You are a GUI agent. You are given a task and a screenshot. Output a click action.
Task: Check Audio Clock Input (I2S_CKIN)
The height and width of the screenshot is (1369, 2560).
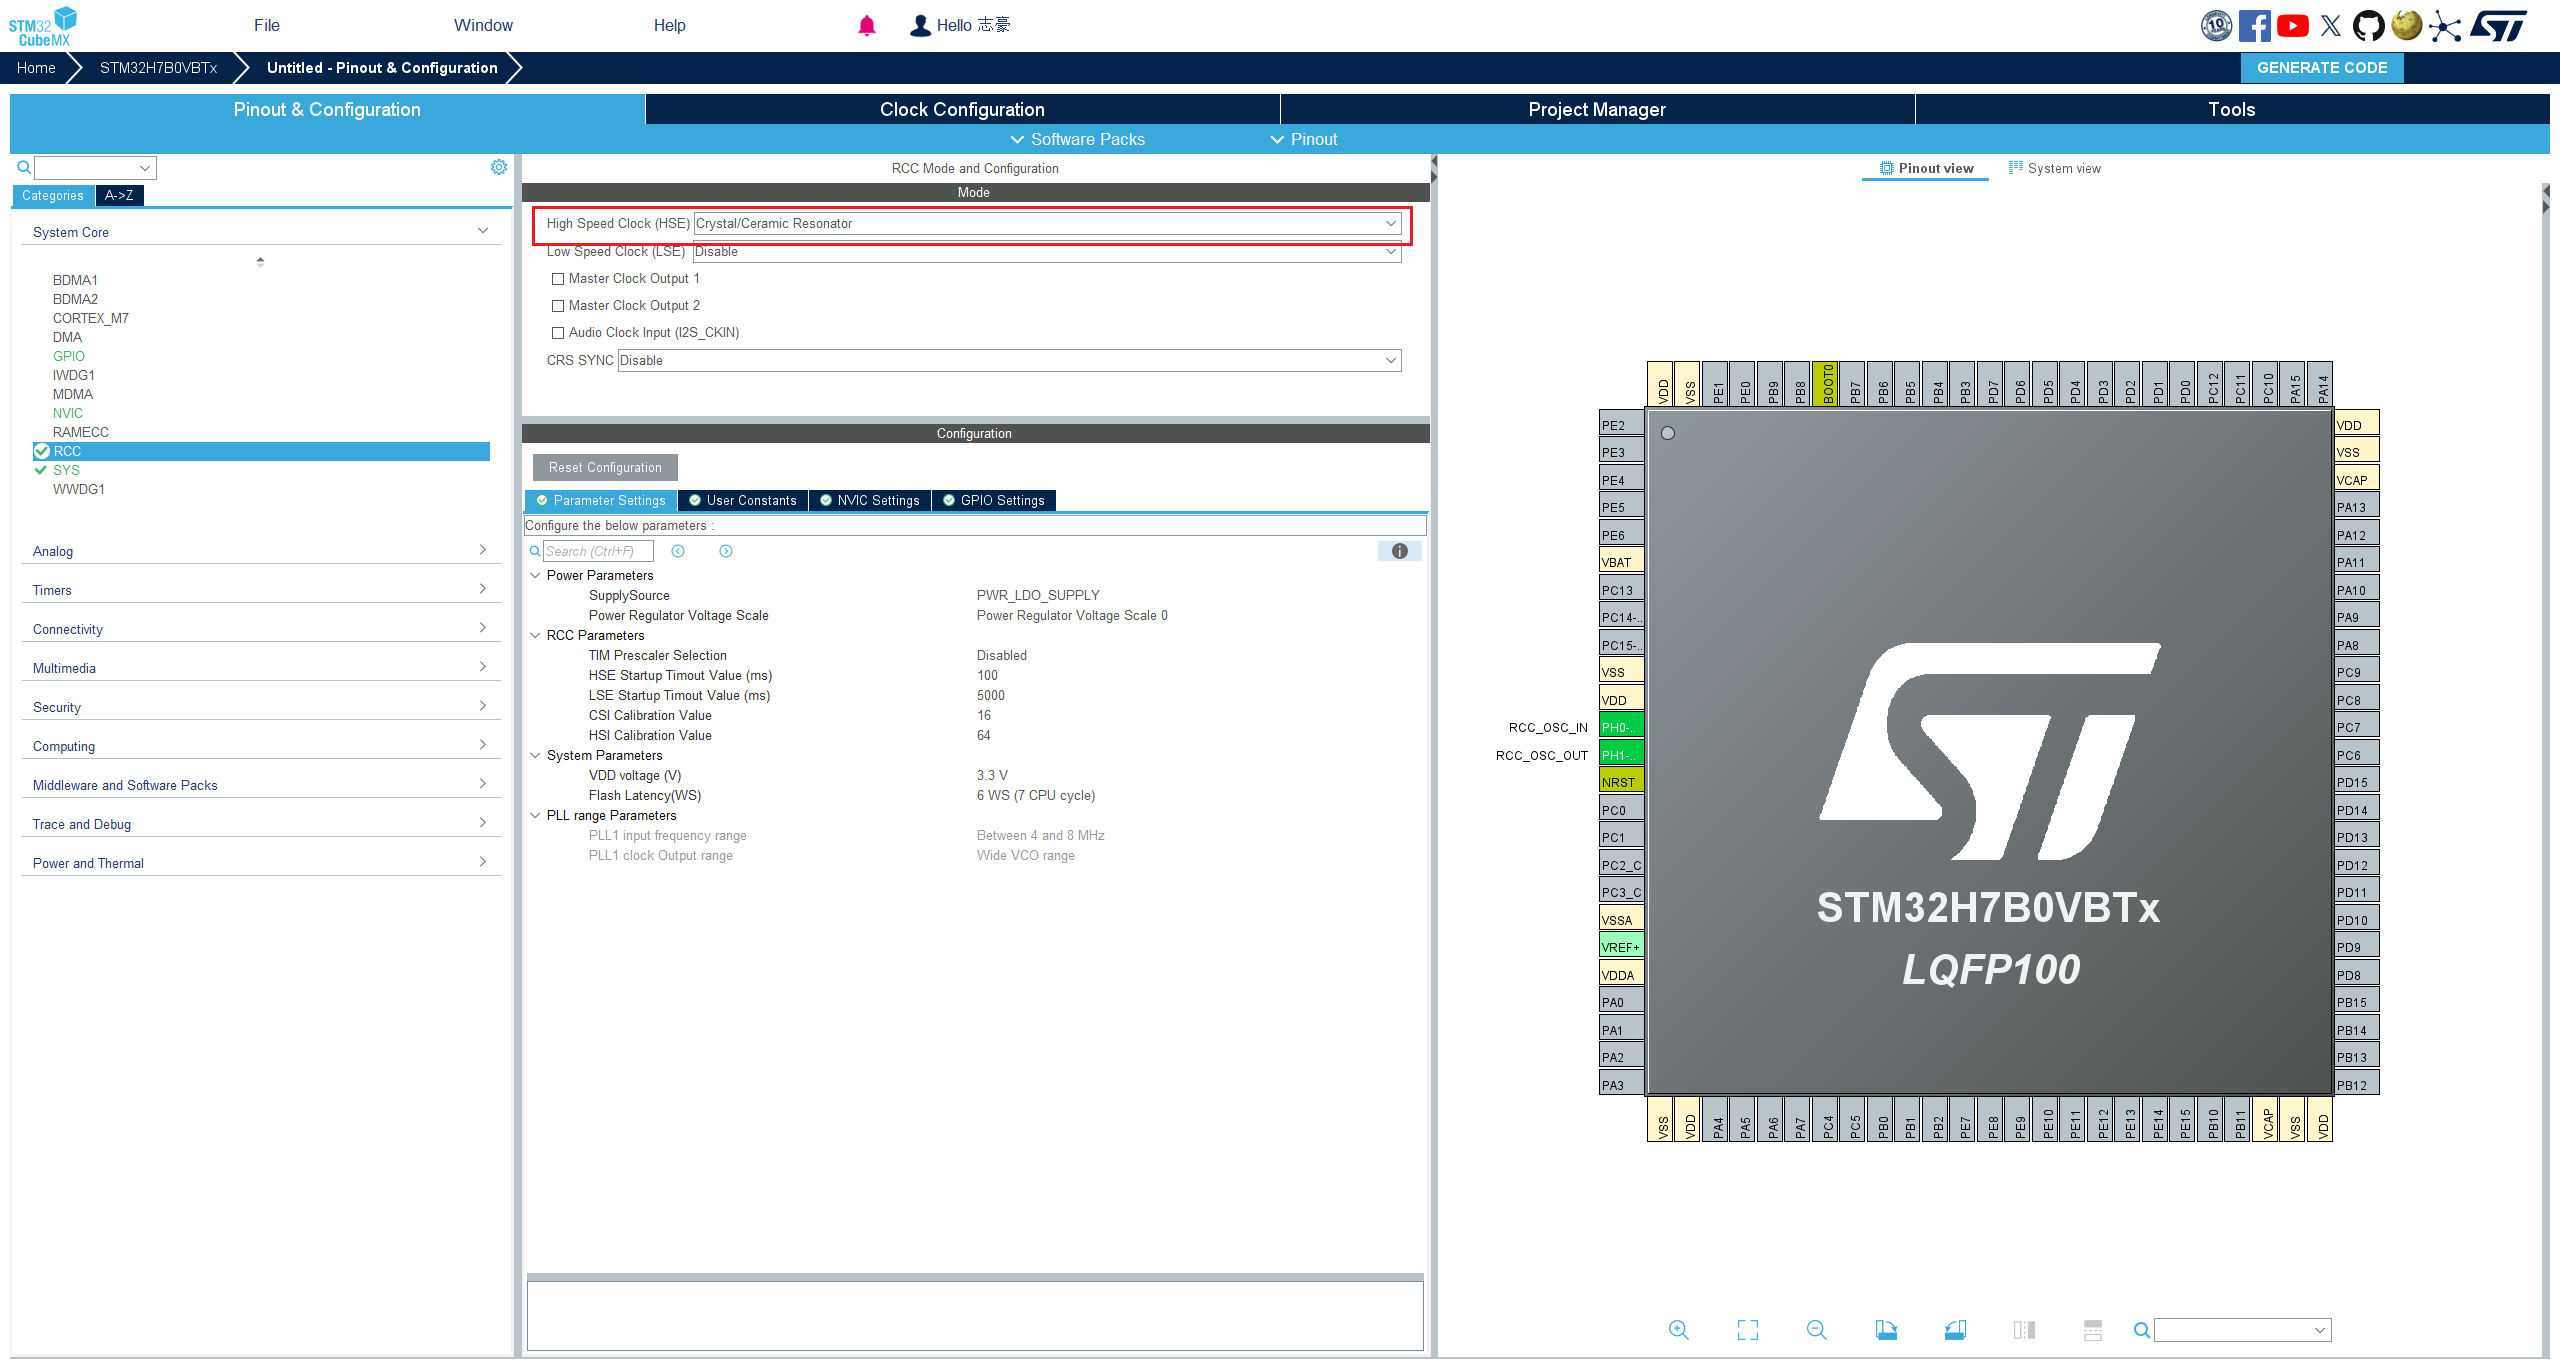(x=558, y=332)
